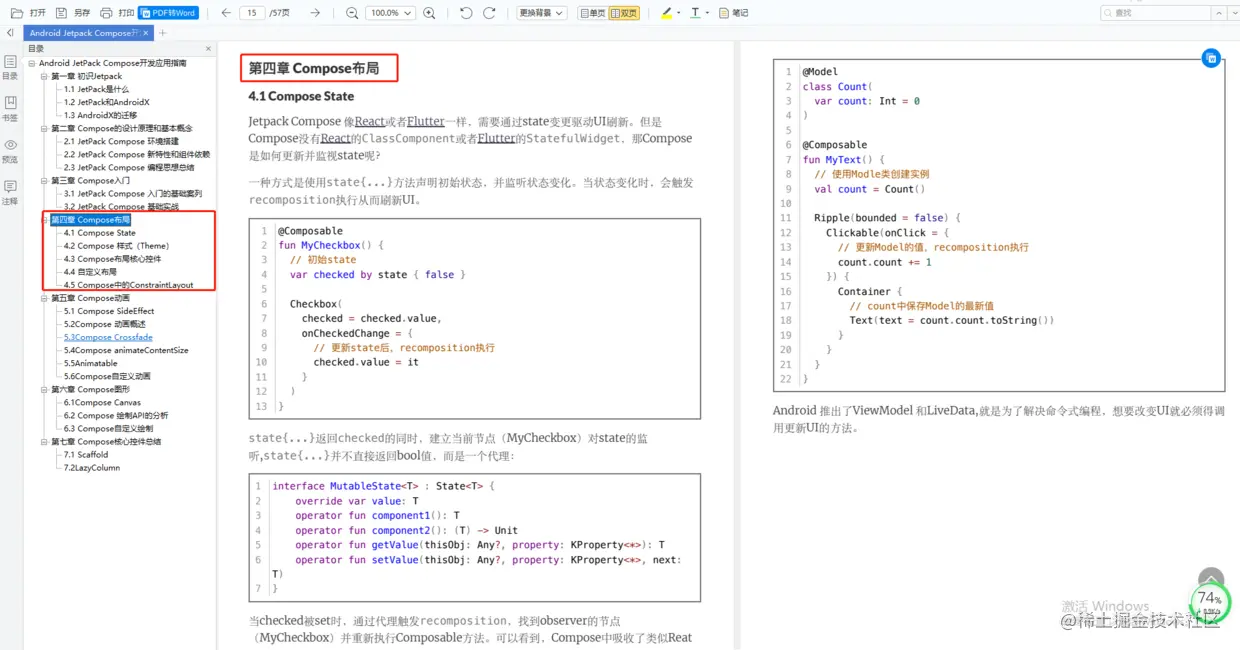Switch to 单页 single-page view
Screen dimensions: 1240x650
point(592,13)
